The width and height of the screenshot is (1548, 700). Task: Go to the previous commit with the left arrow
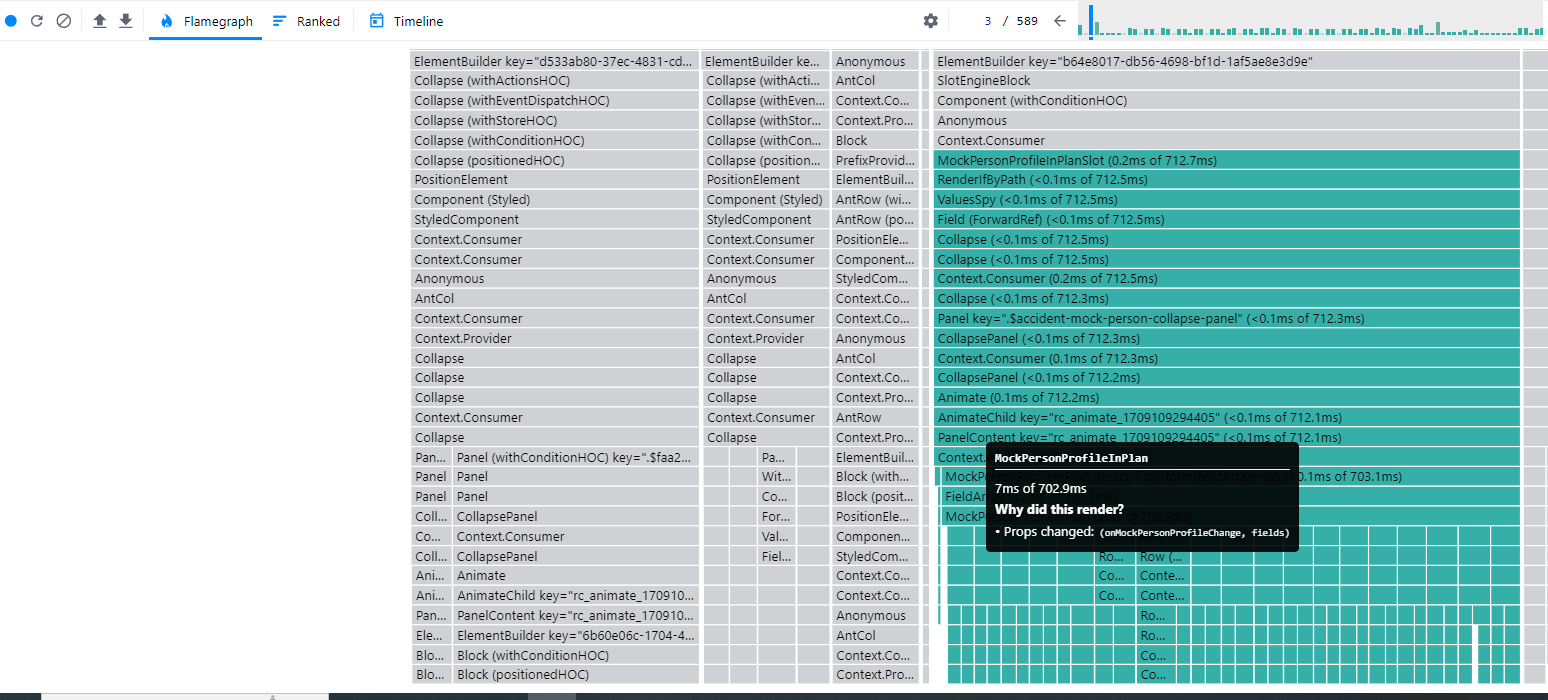[1060, 21]
